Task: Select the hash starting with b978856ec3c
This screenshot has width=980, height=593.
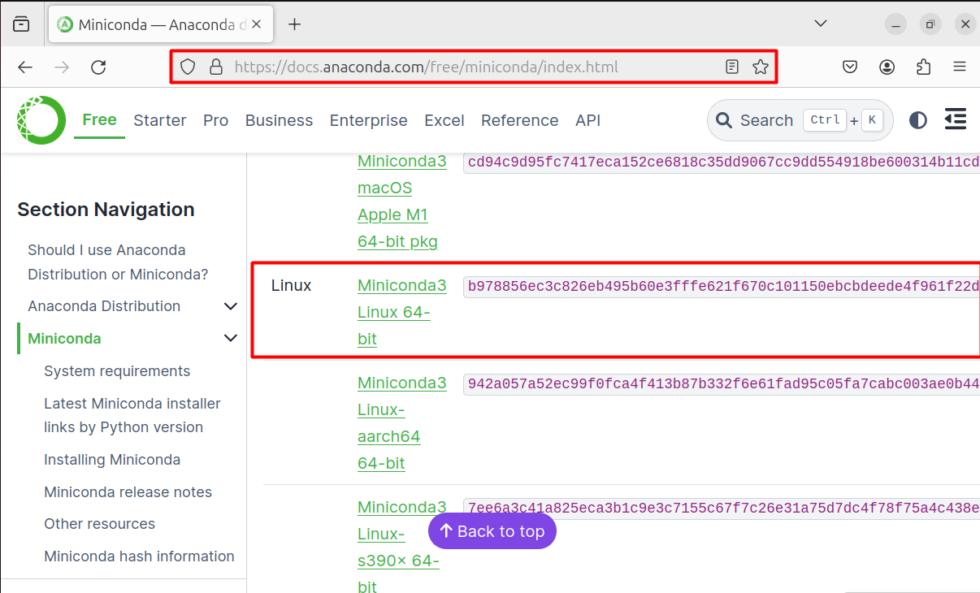Action: tap(722, 286)
